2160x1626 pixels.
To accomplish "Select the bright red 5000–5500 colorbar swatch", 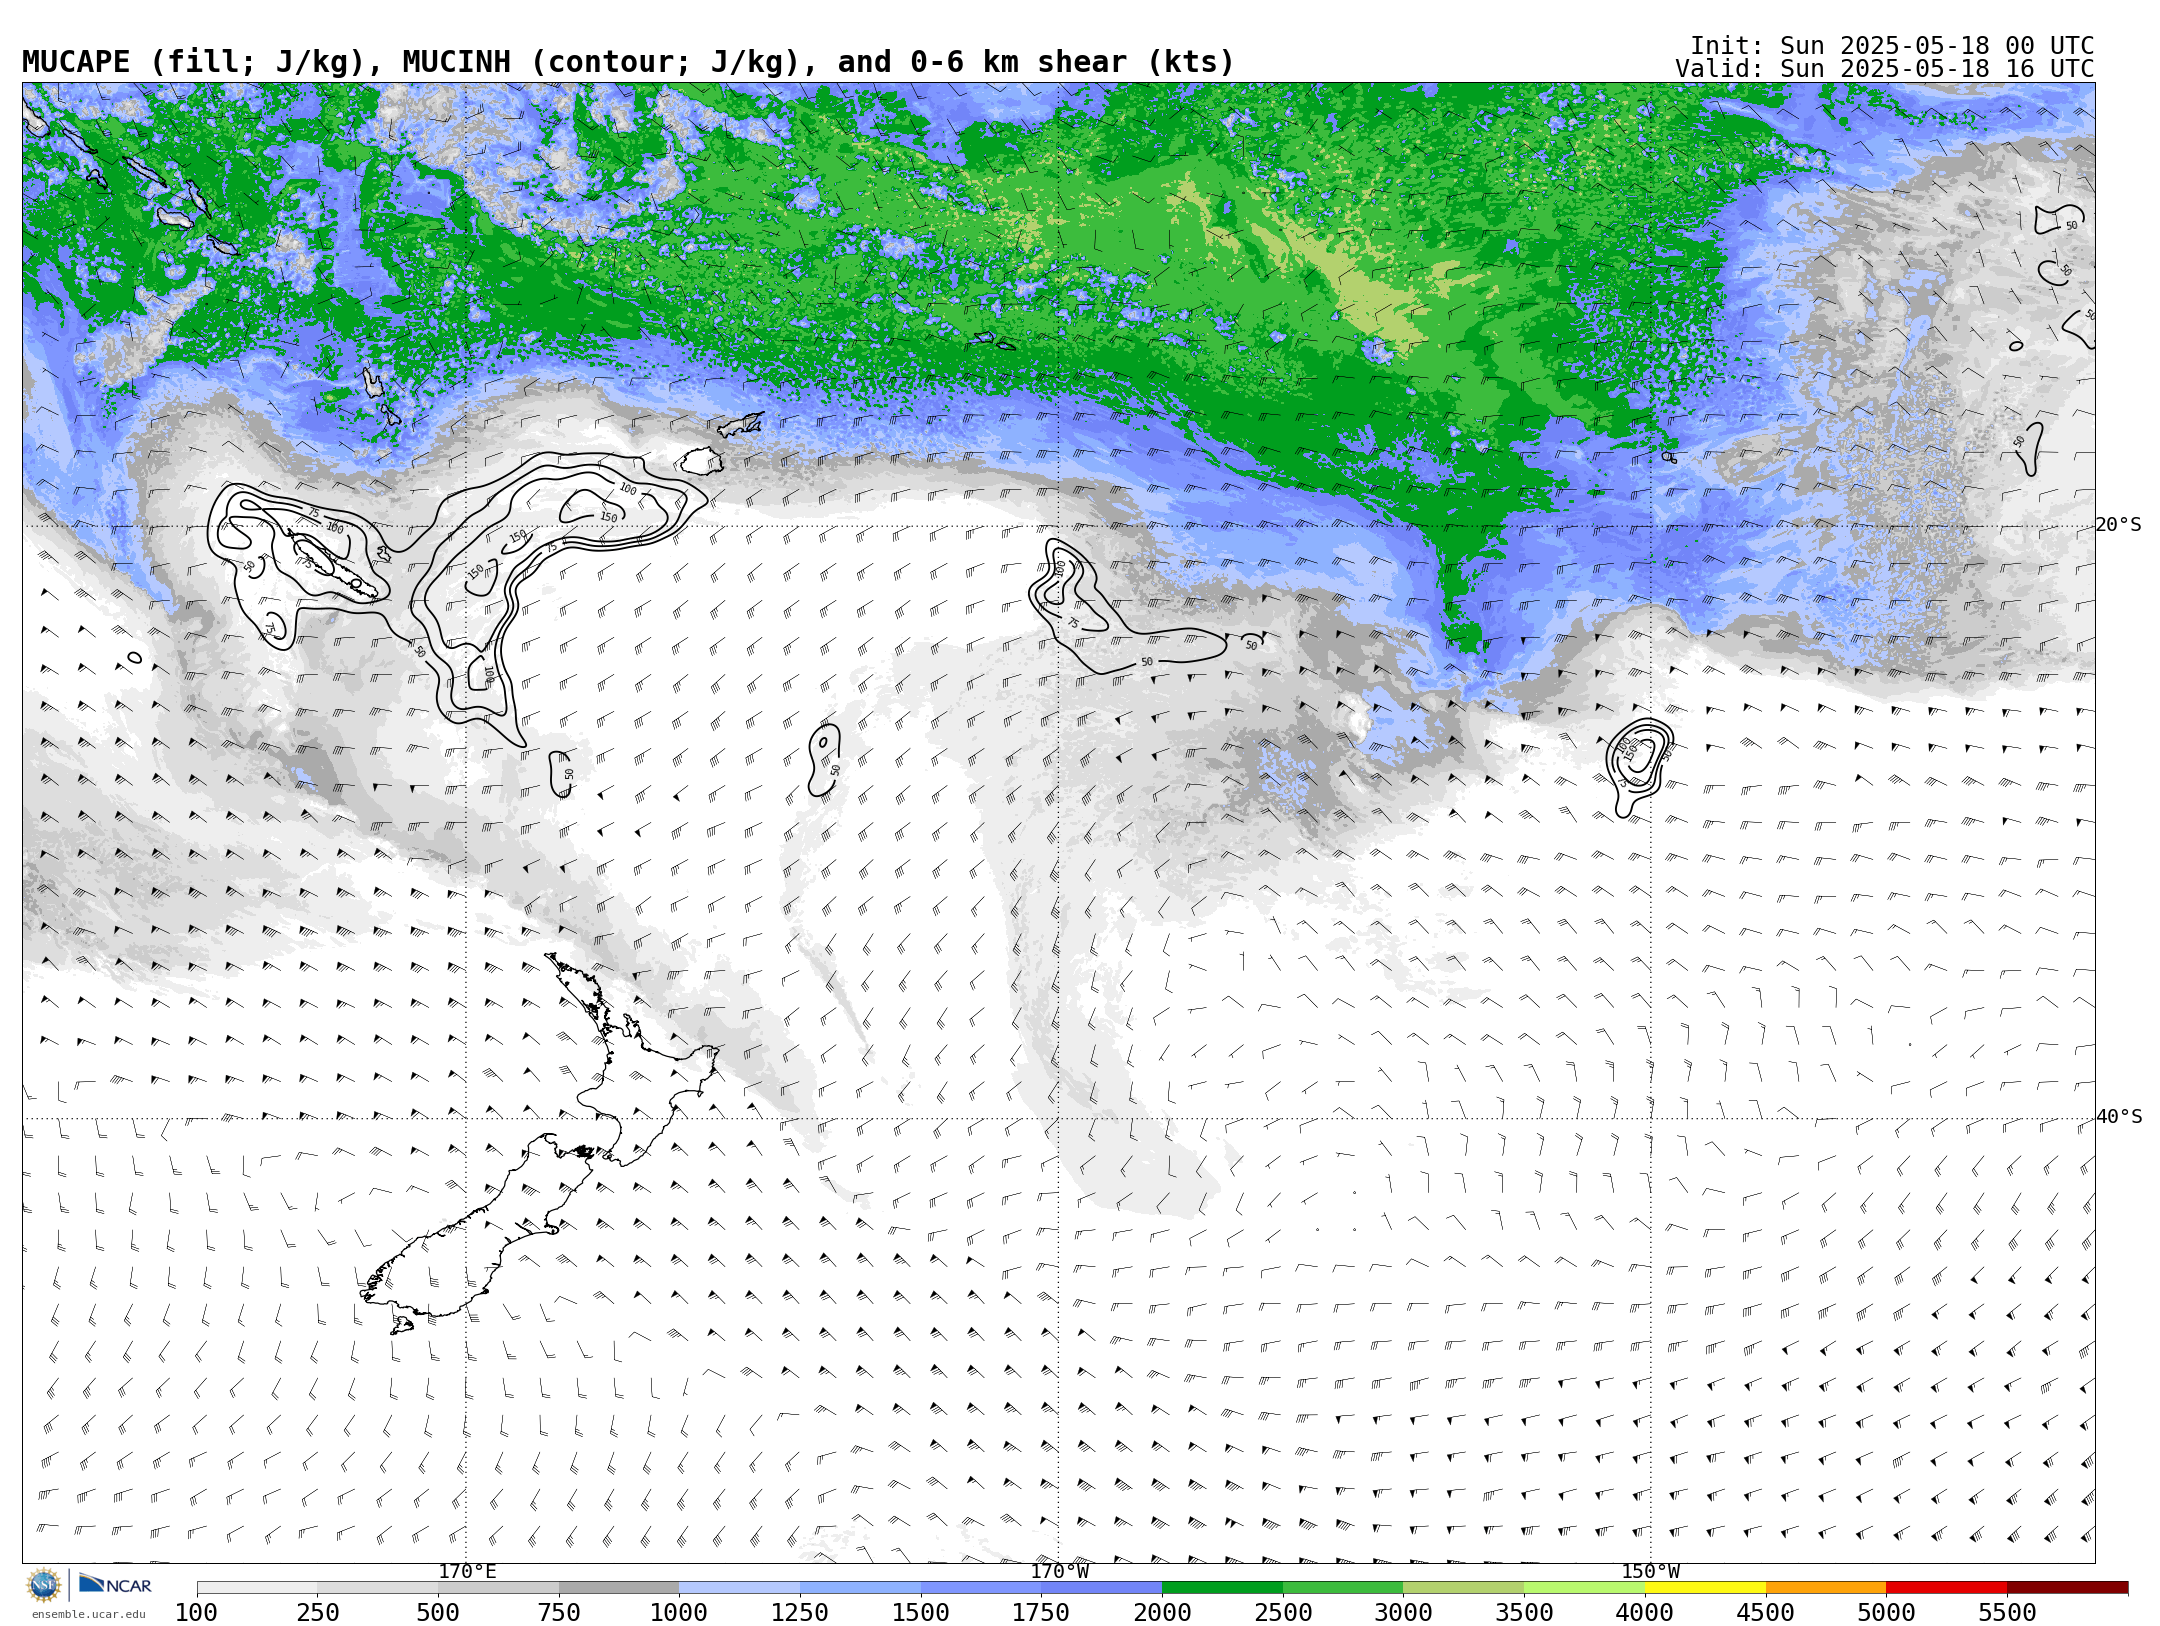I will (1947, 1588).
